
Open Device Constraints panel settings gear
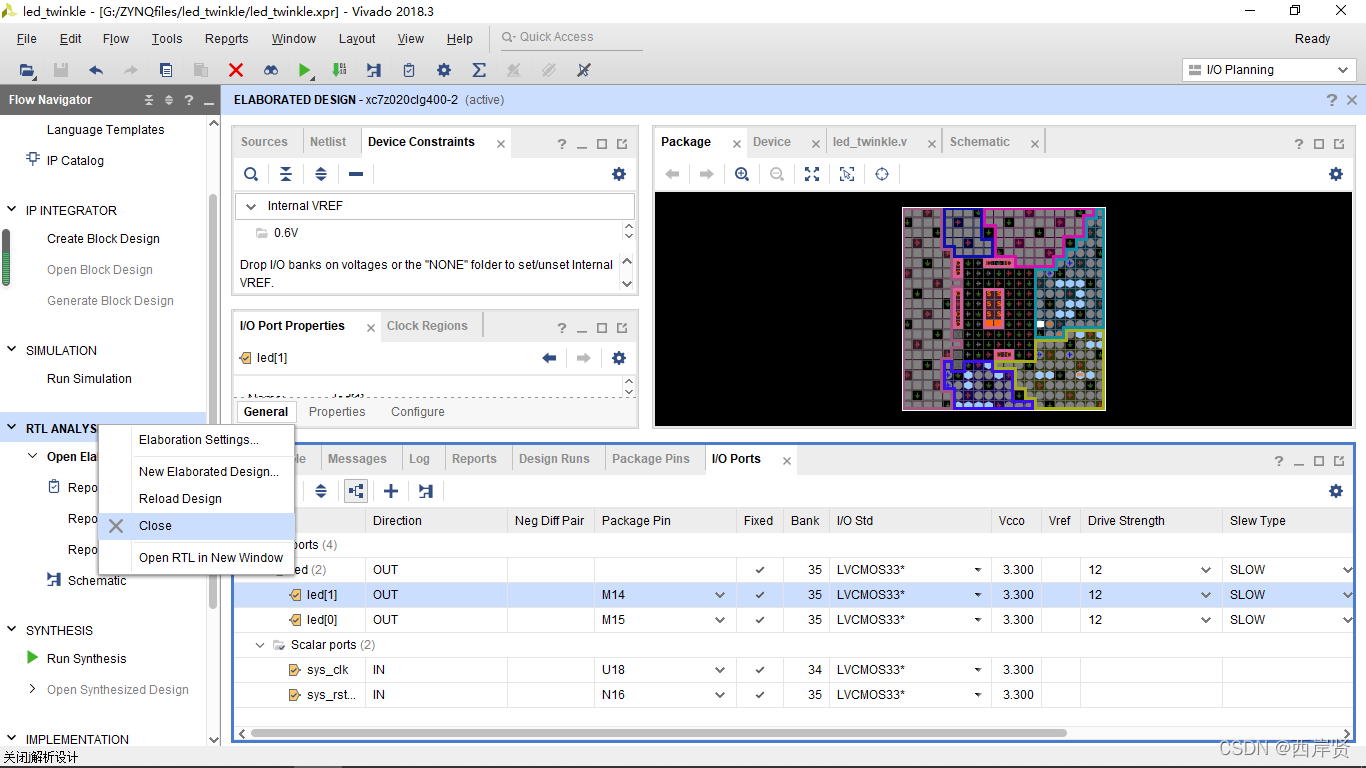[619, 174]
